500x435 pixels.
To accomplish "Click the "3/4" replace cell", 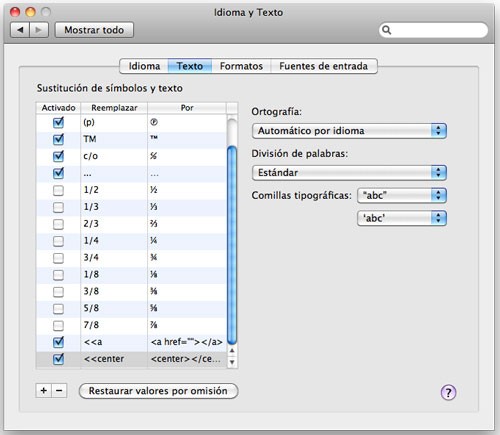I will pyautogui.click(x=114, y=258).
